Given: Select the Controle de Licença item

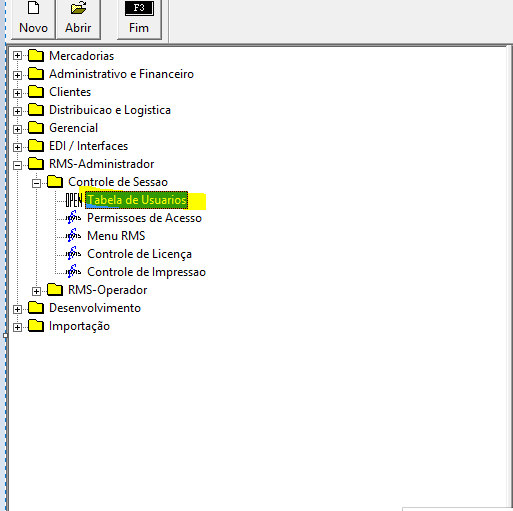Looking at the screenshot, I should coord(139,254).
